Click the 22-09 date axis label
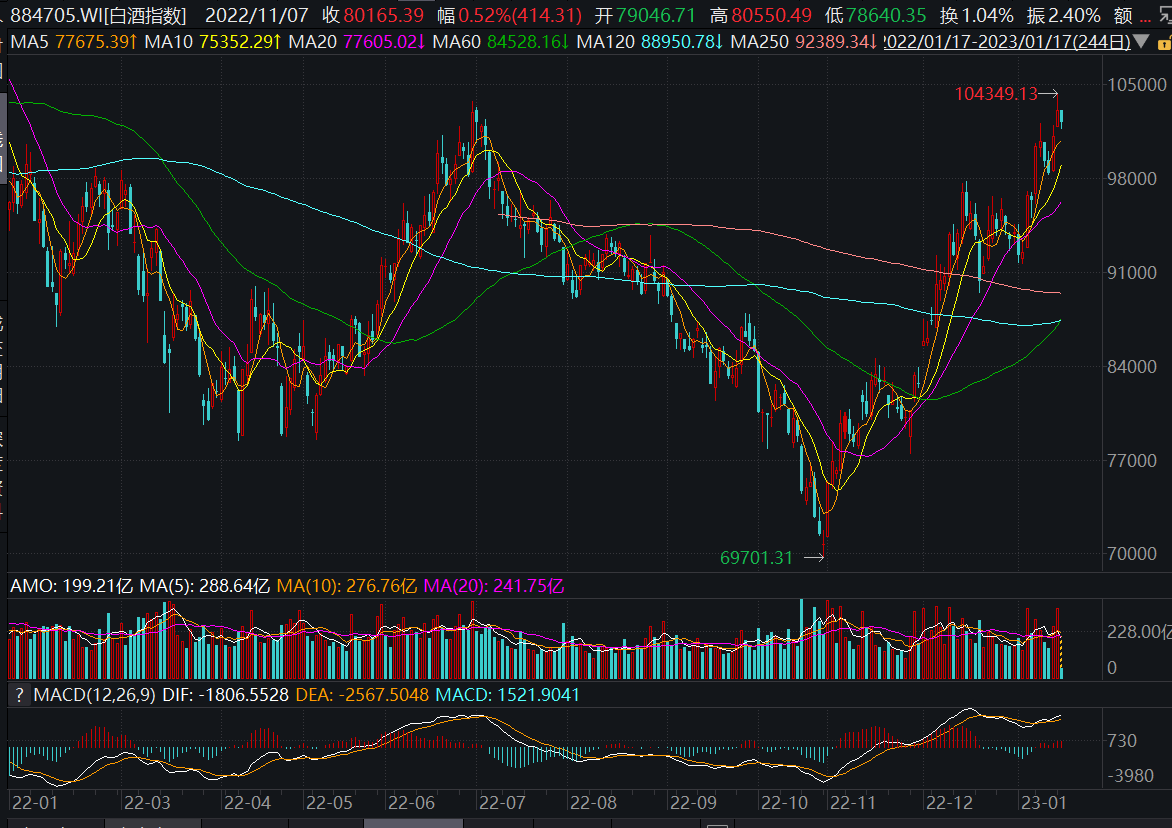This screenshot has width=1172, height=828. click(693, 803)
